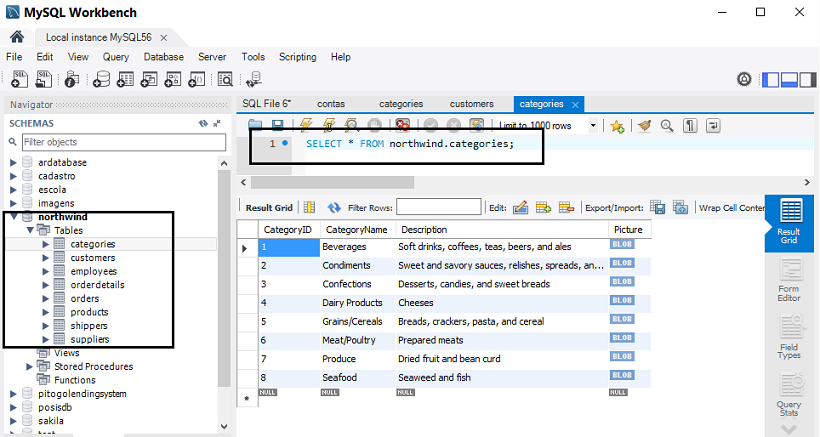The width and height of the screenshot is (820, 437).
Task: Click the editor horizontal scrollbar thumb
Action: click(333, 182)
